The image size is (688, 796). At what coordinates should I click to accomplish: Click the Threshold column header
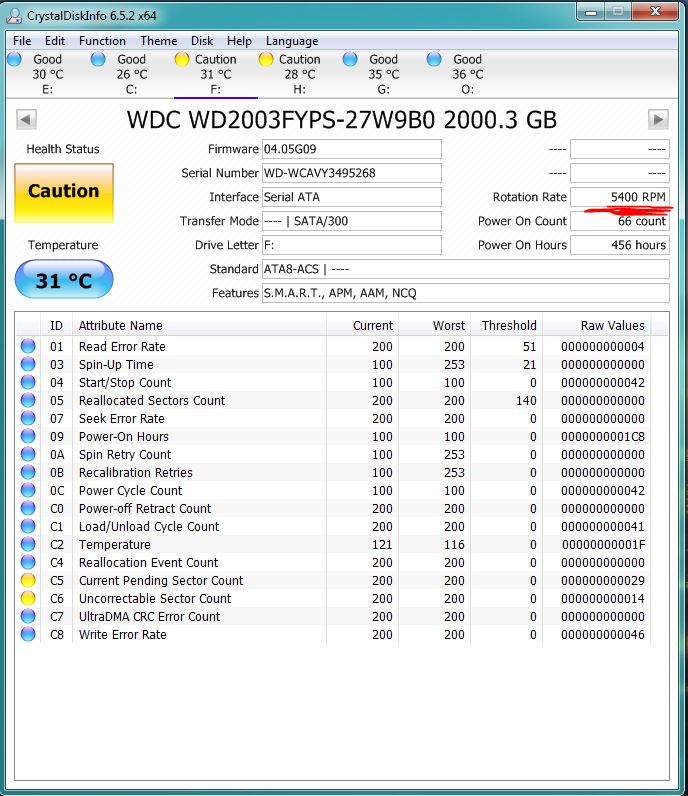coord(506,325)
